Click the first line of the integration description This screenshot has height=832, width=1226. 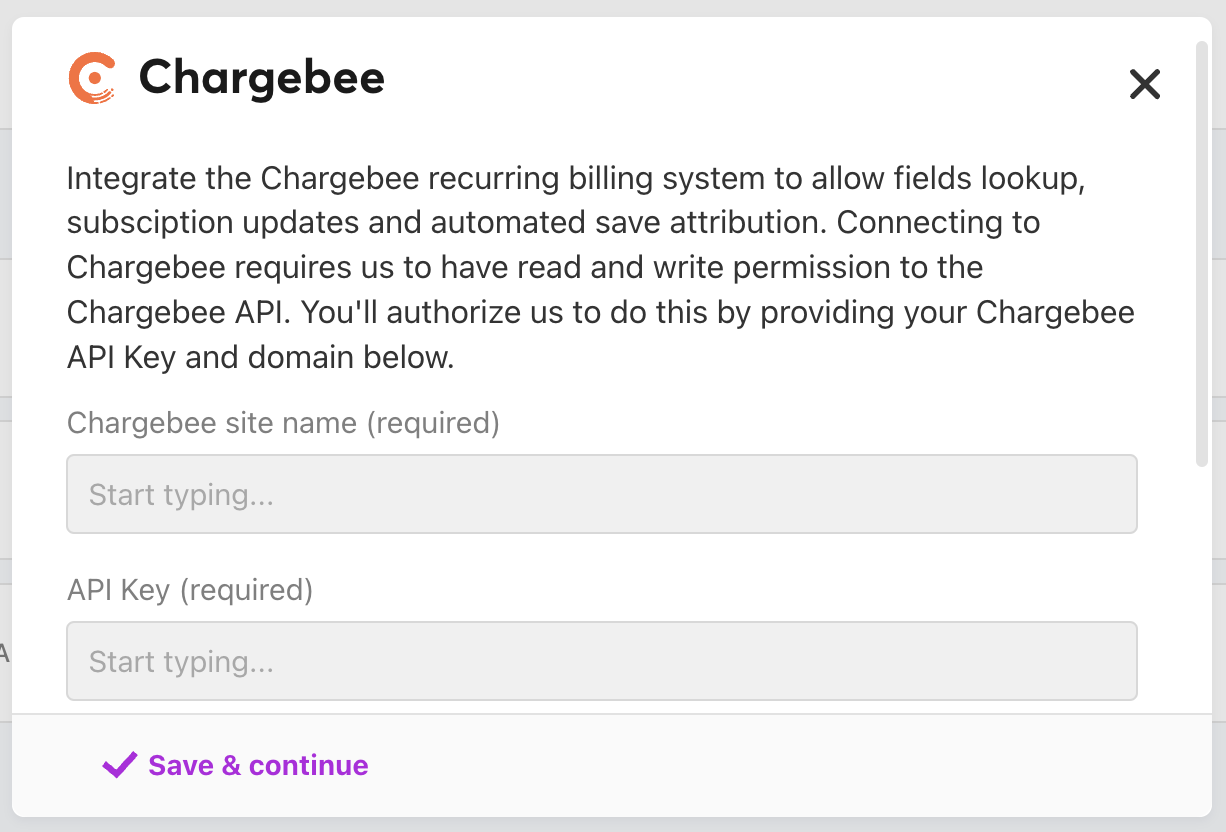pos(576,178)
